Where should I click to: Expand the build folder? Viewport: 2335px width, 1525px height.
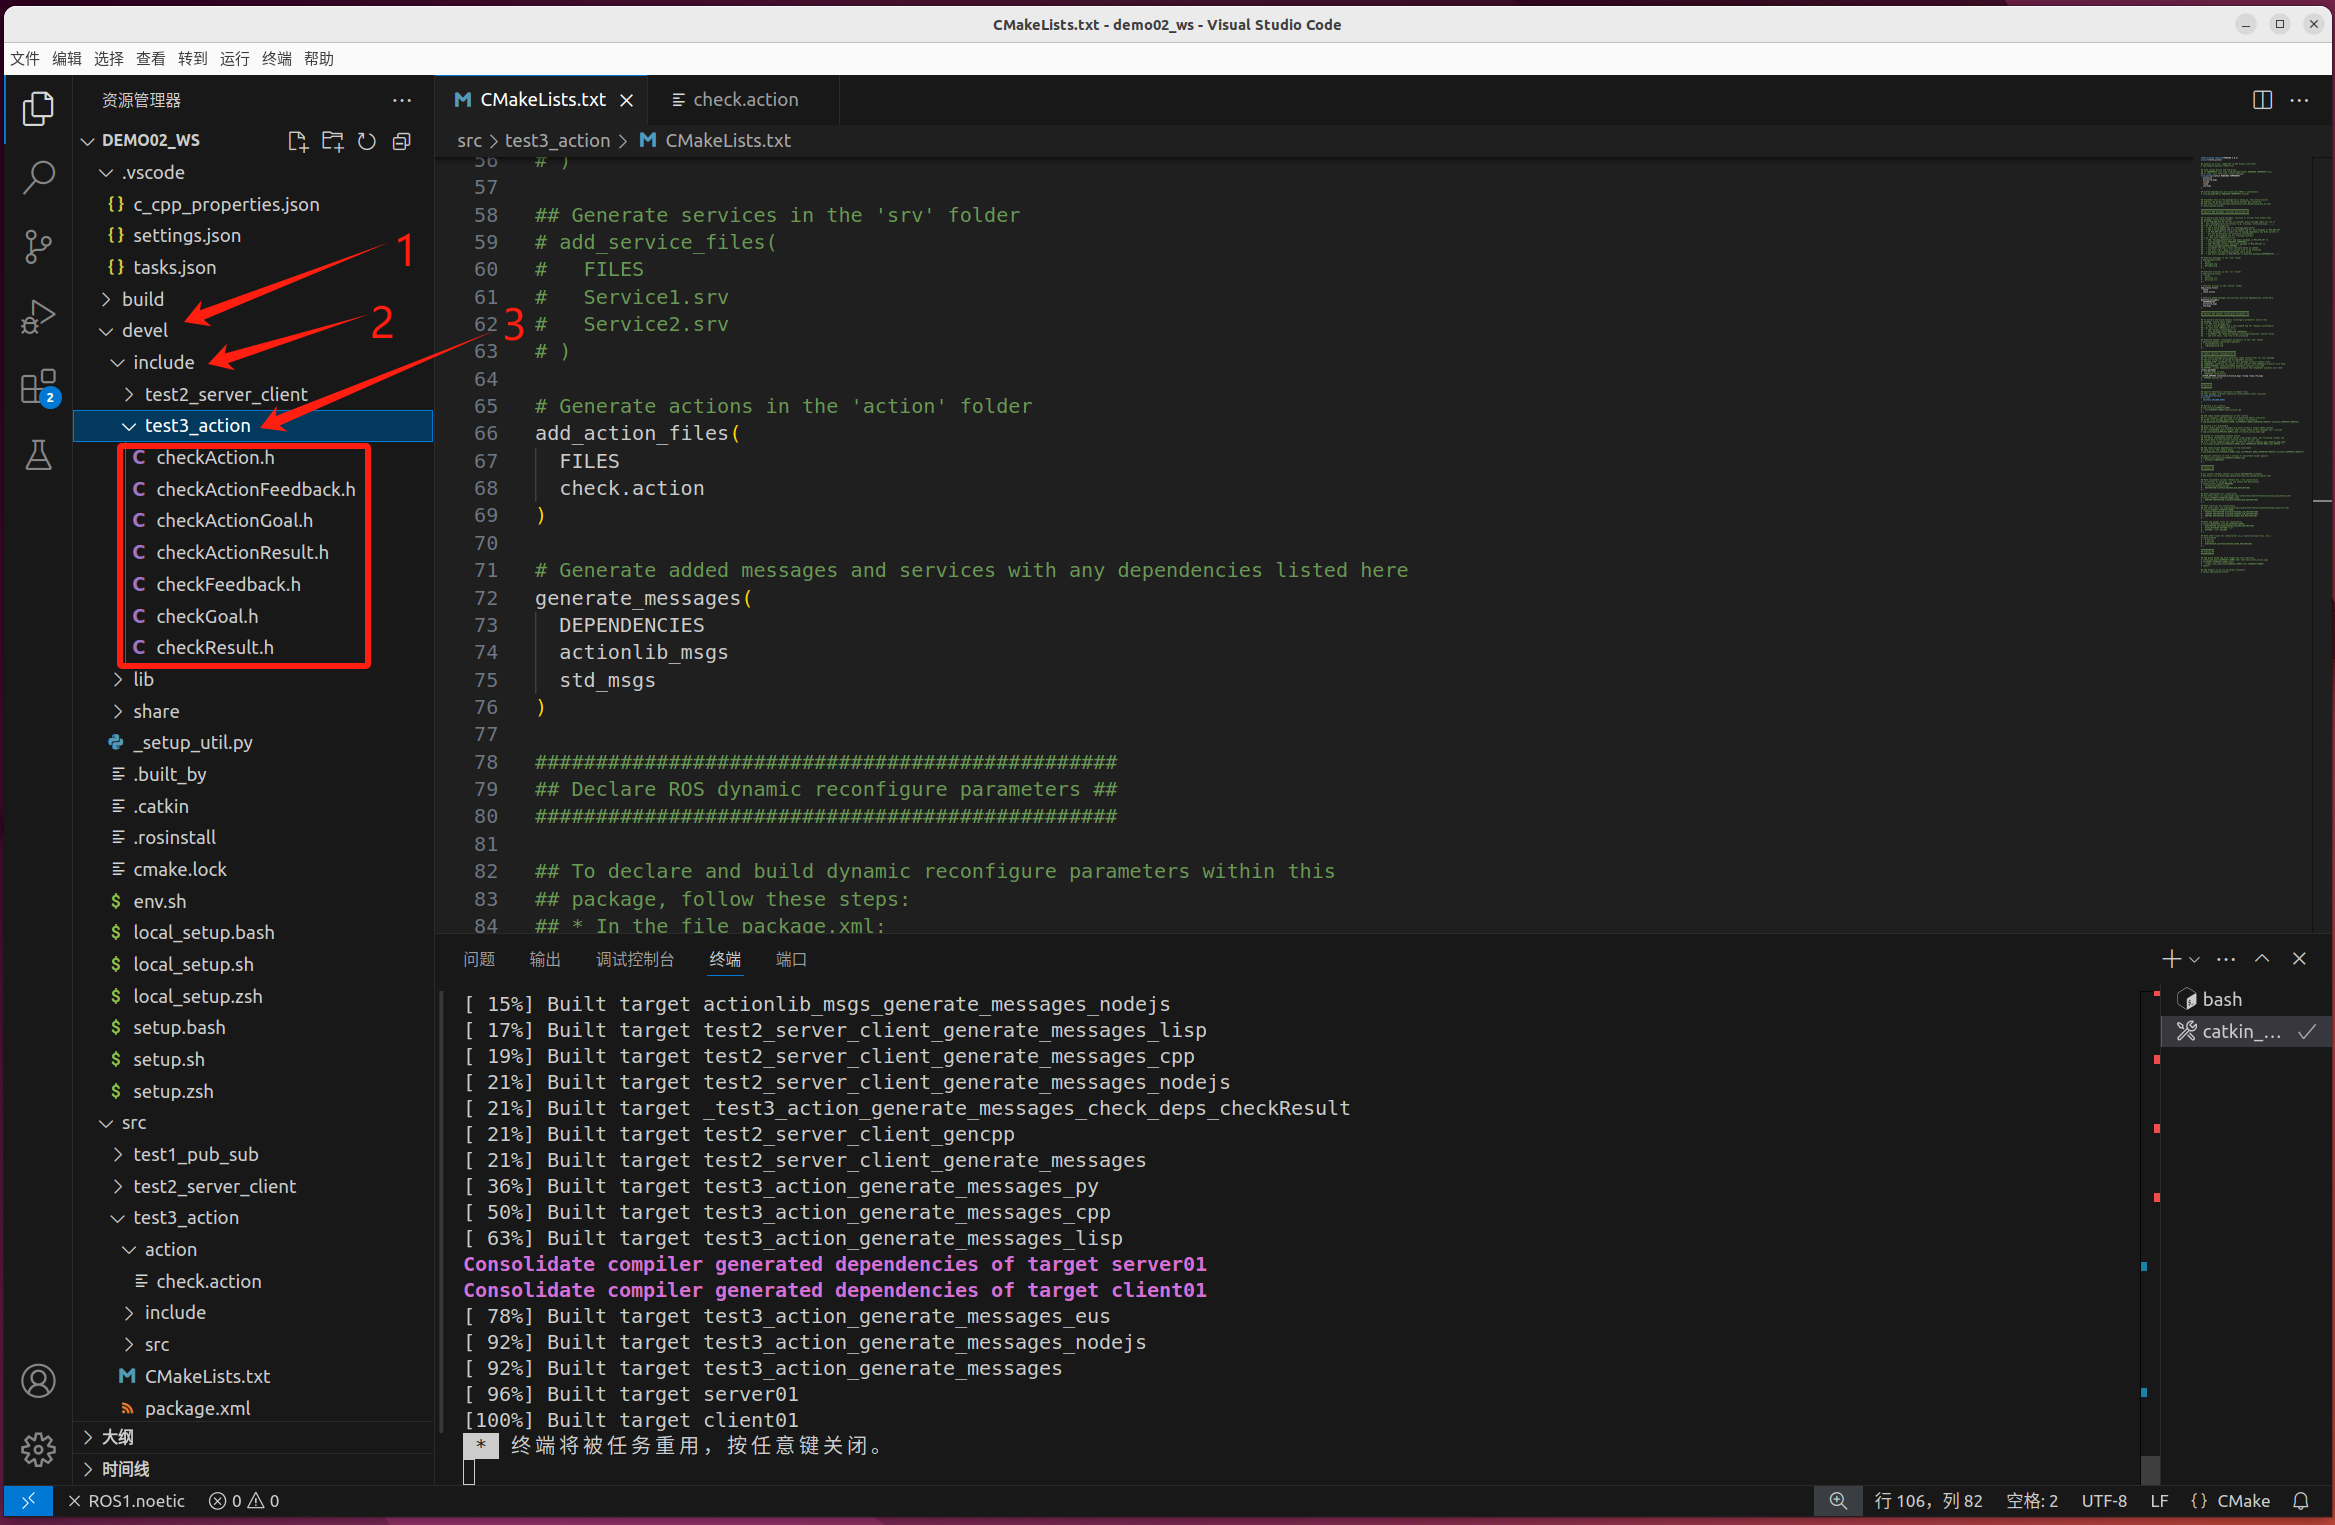point(142,299)
